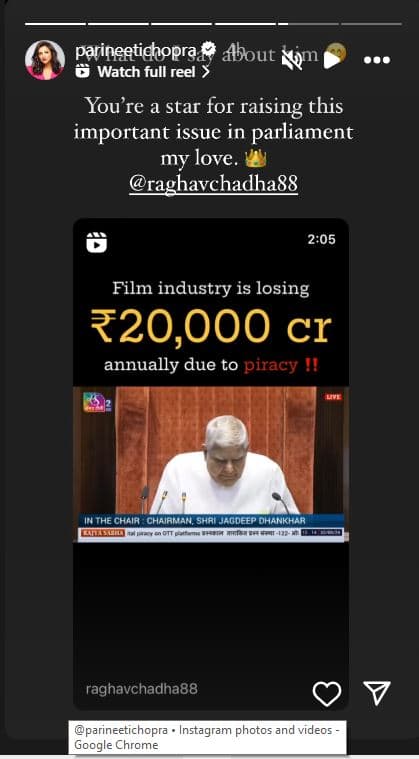Open the three-dots more options menu
419x759 pixels.
point(377,61)
